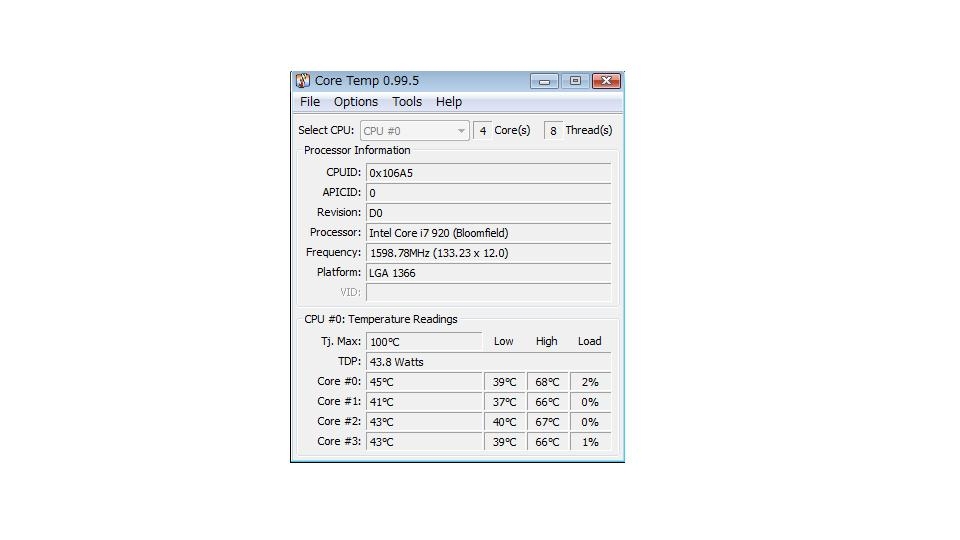This screenshot has height=540, width=960.
Task: Open the Options menu
Action: 356,102
